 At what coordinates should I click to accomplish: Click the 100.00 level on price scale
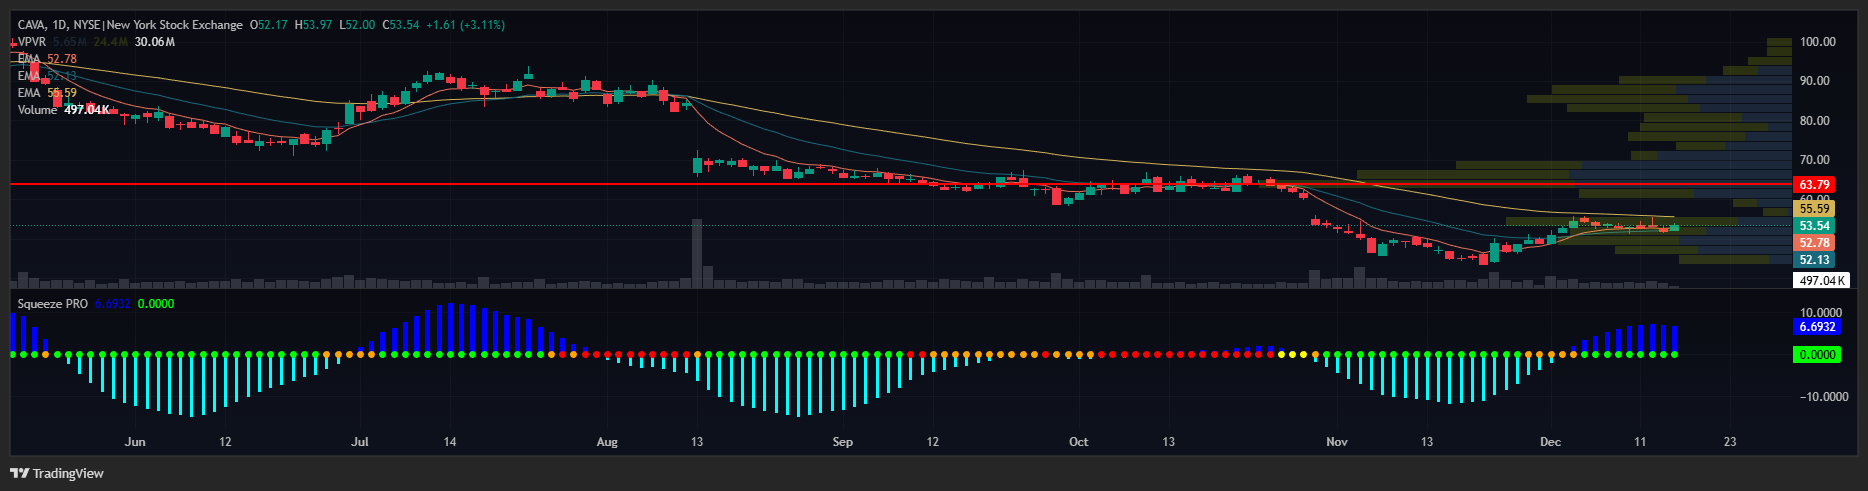[1817, 42]
